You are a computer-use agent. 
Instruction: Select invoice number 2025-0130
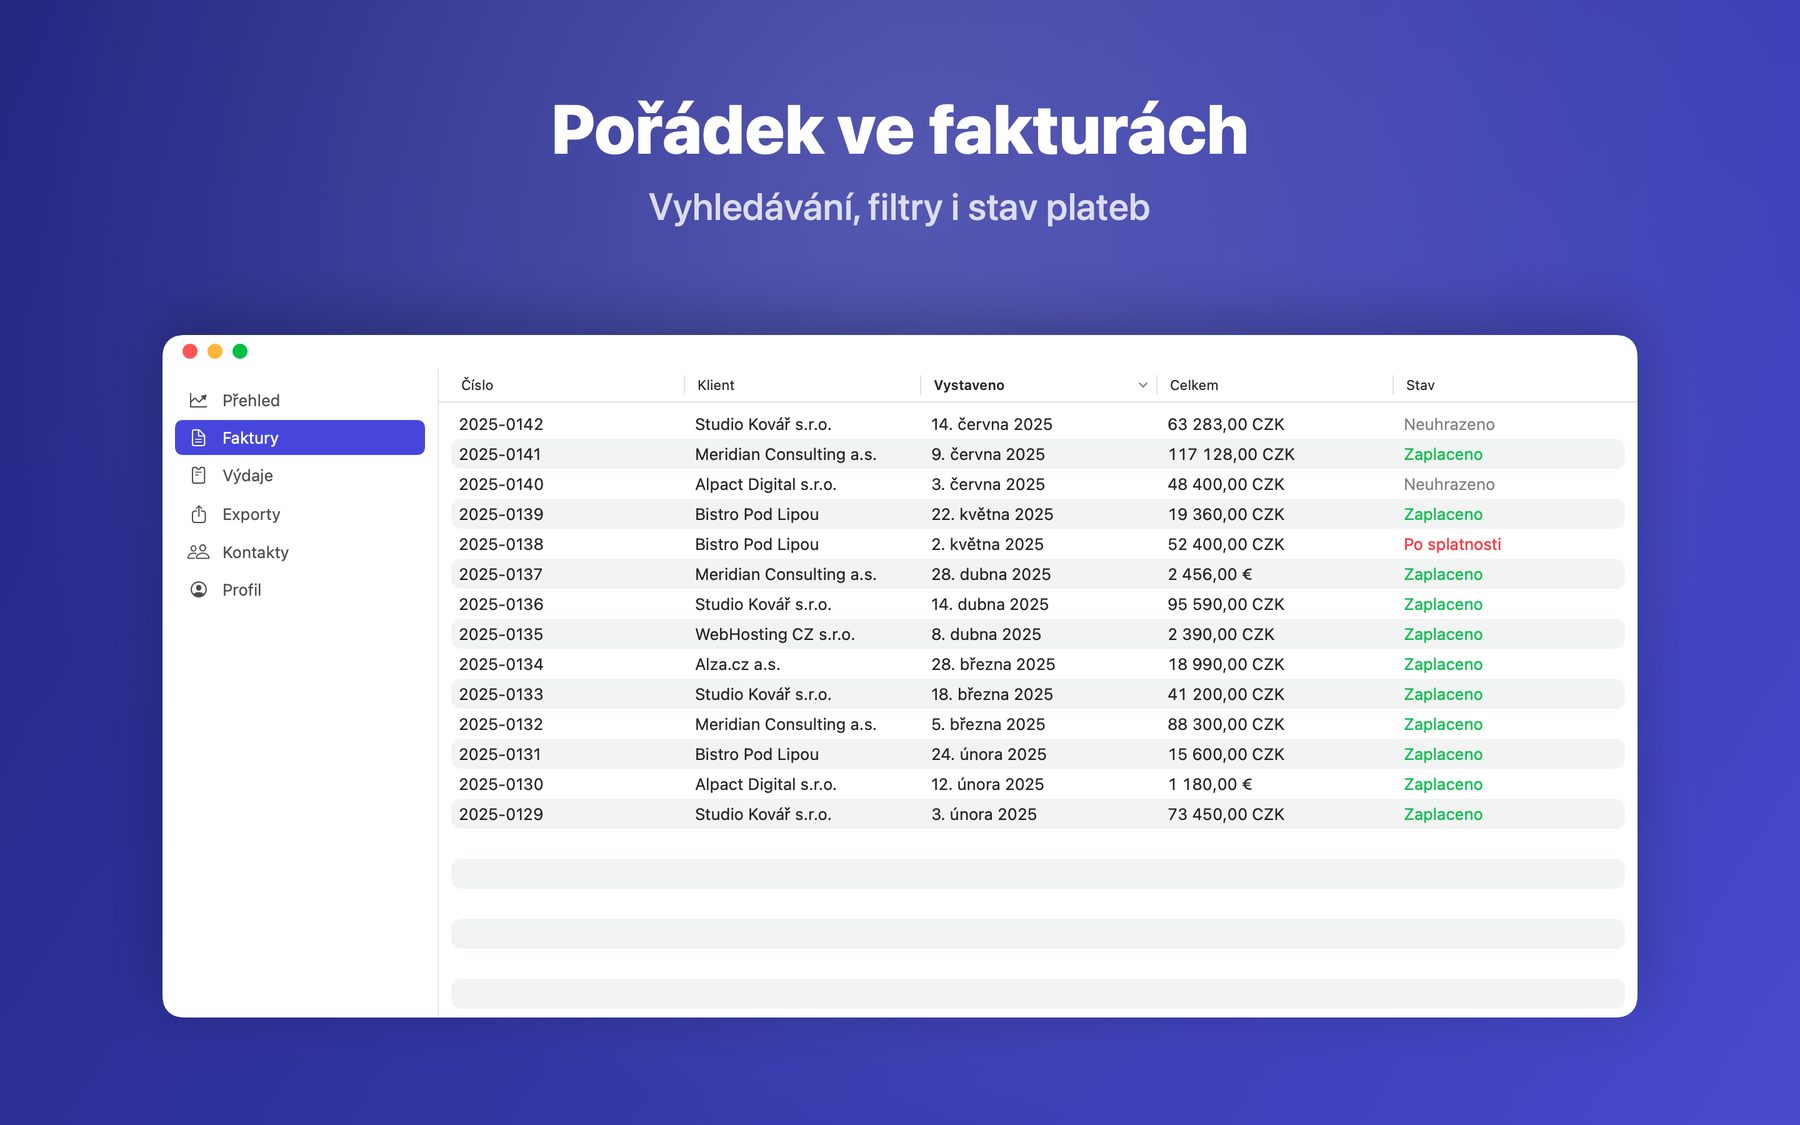pos(501,784)
